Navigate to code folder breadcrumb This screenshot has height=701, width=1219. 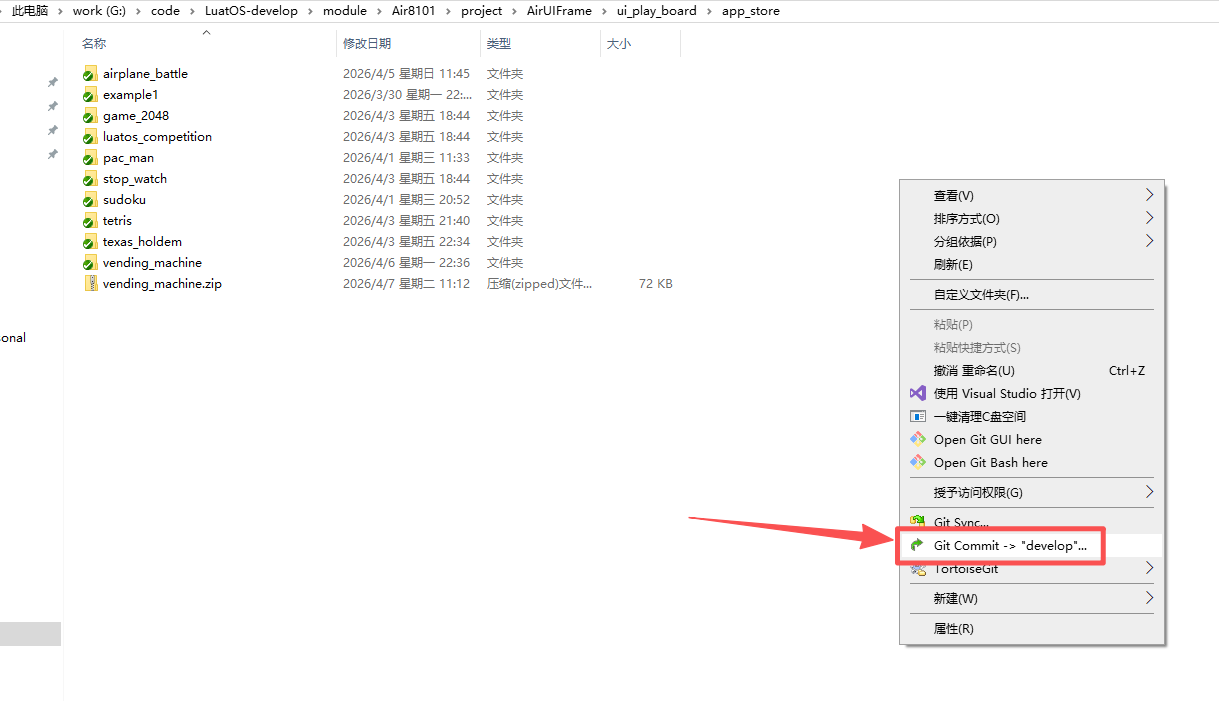click(165, 11)
